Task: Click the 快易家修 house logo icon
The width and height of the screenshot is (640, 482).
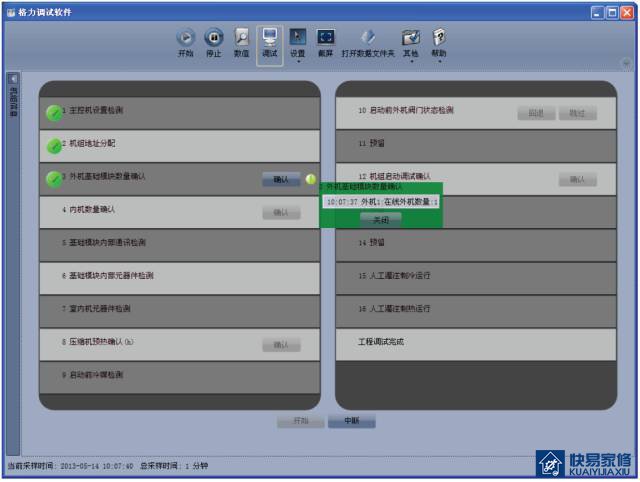Action: pos(550,464)
